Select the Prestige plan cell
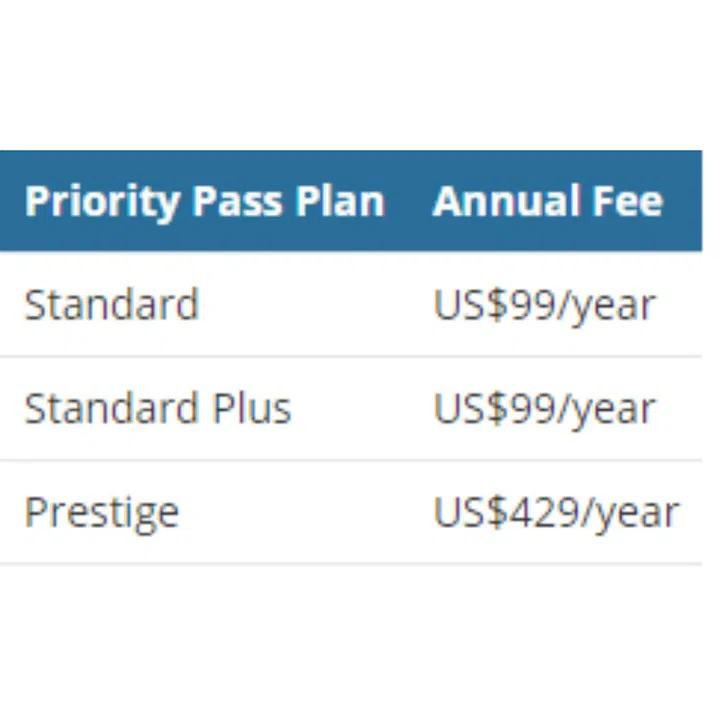 [x=101, y=513]
